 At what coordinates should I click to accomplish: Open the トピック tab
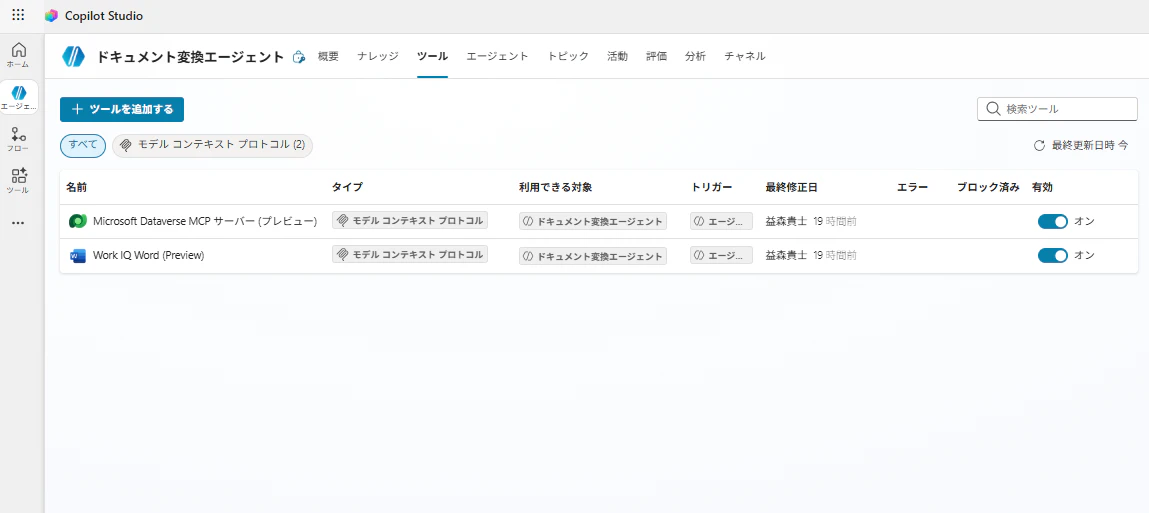click(568, 56)
